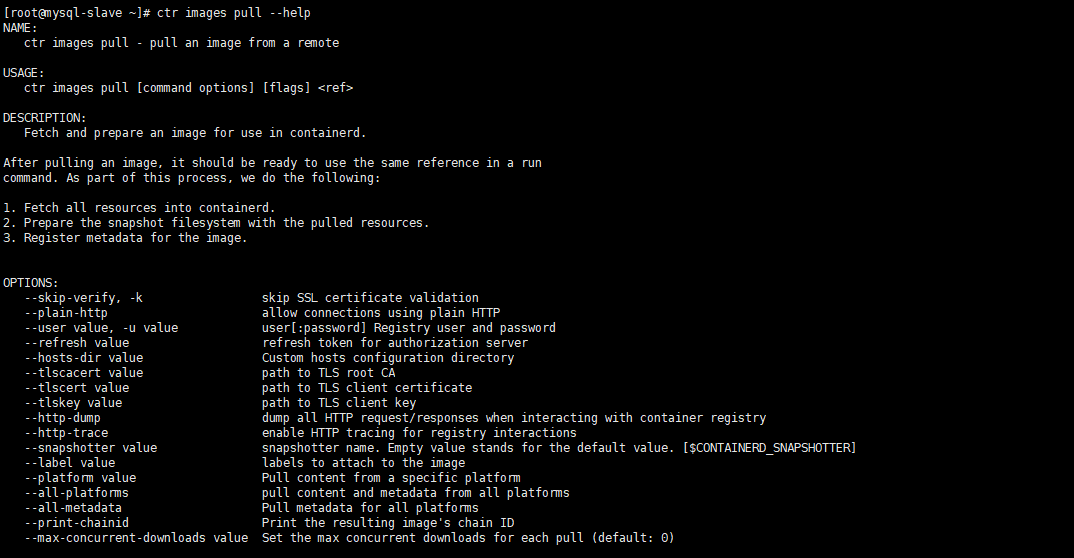Screen dimensions: 1074x558
Task: Click the --tlscert value flag
Action: click(77, 388)
